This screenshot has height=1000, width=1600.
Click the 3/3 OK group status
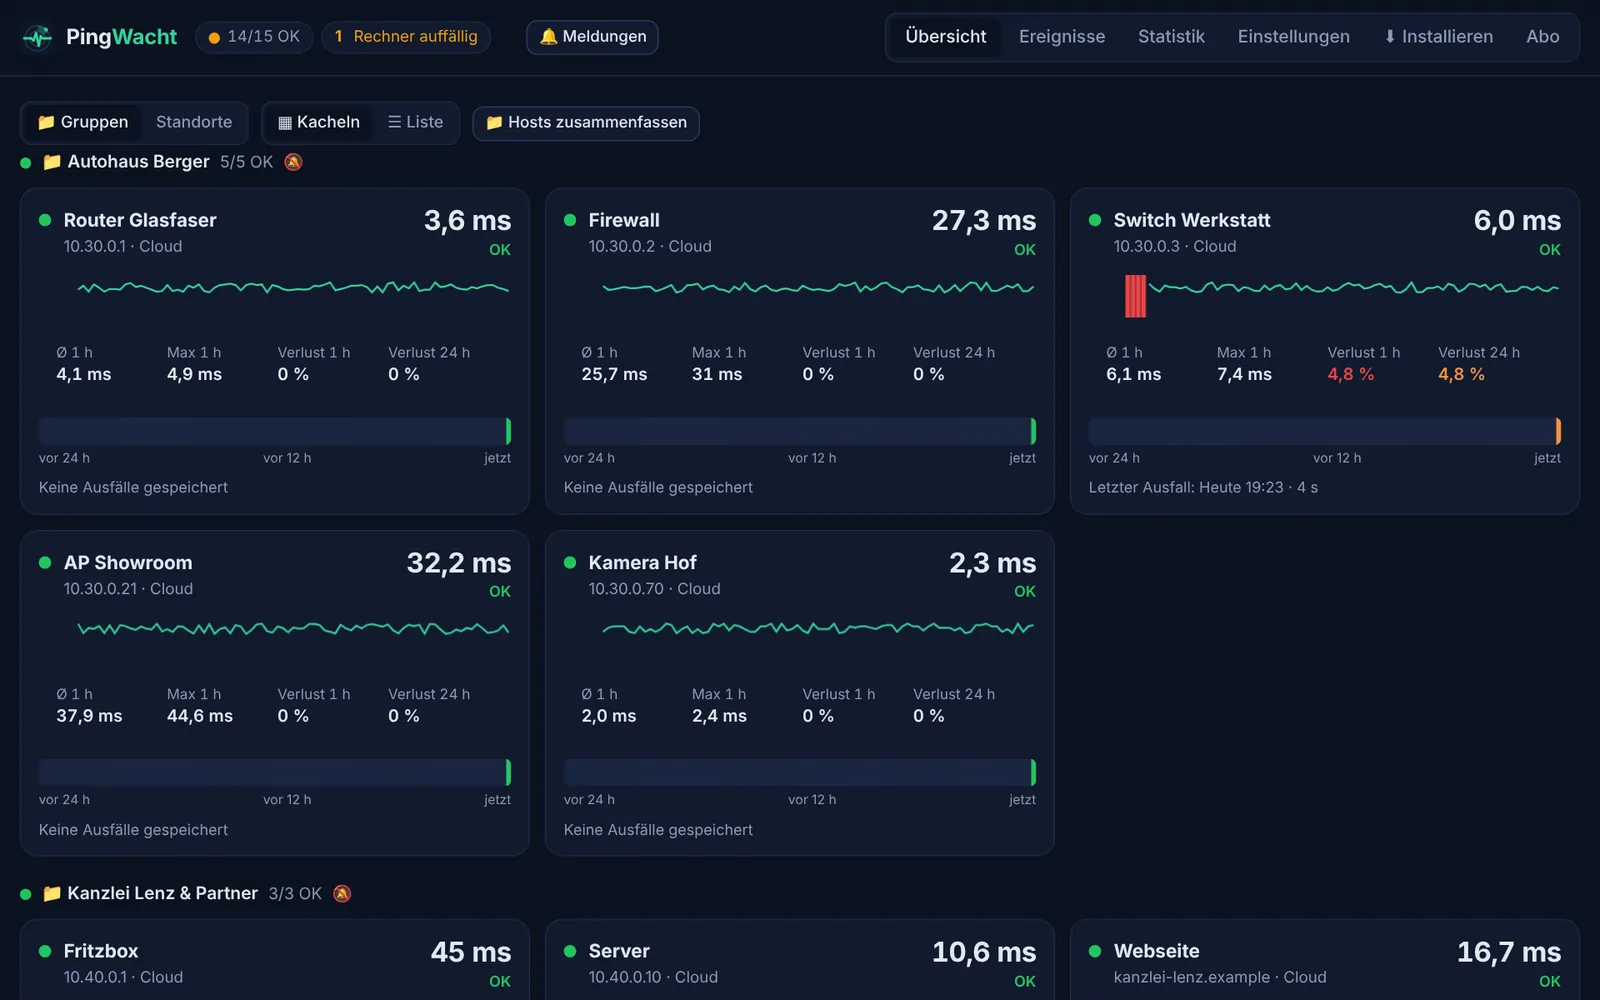(295, 893)
